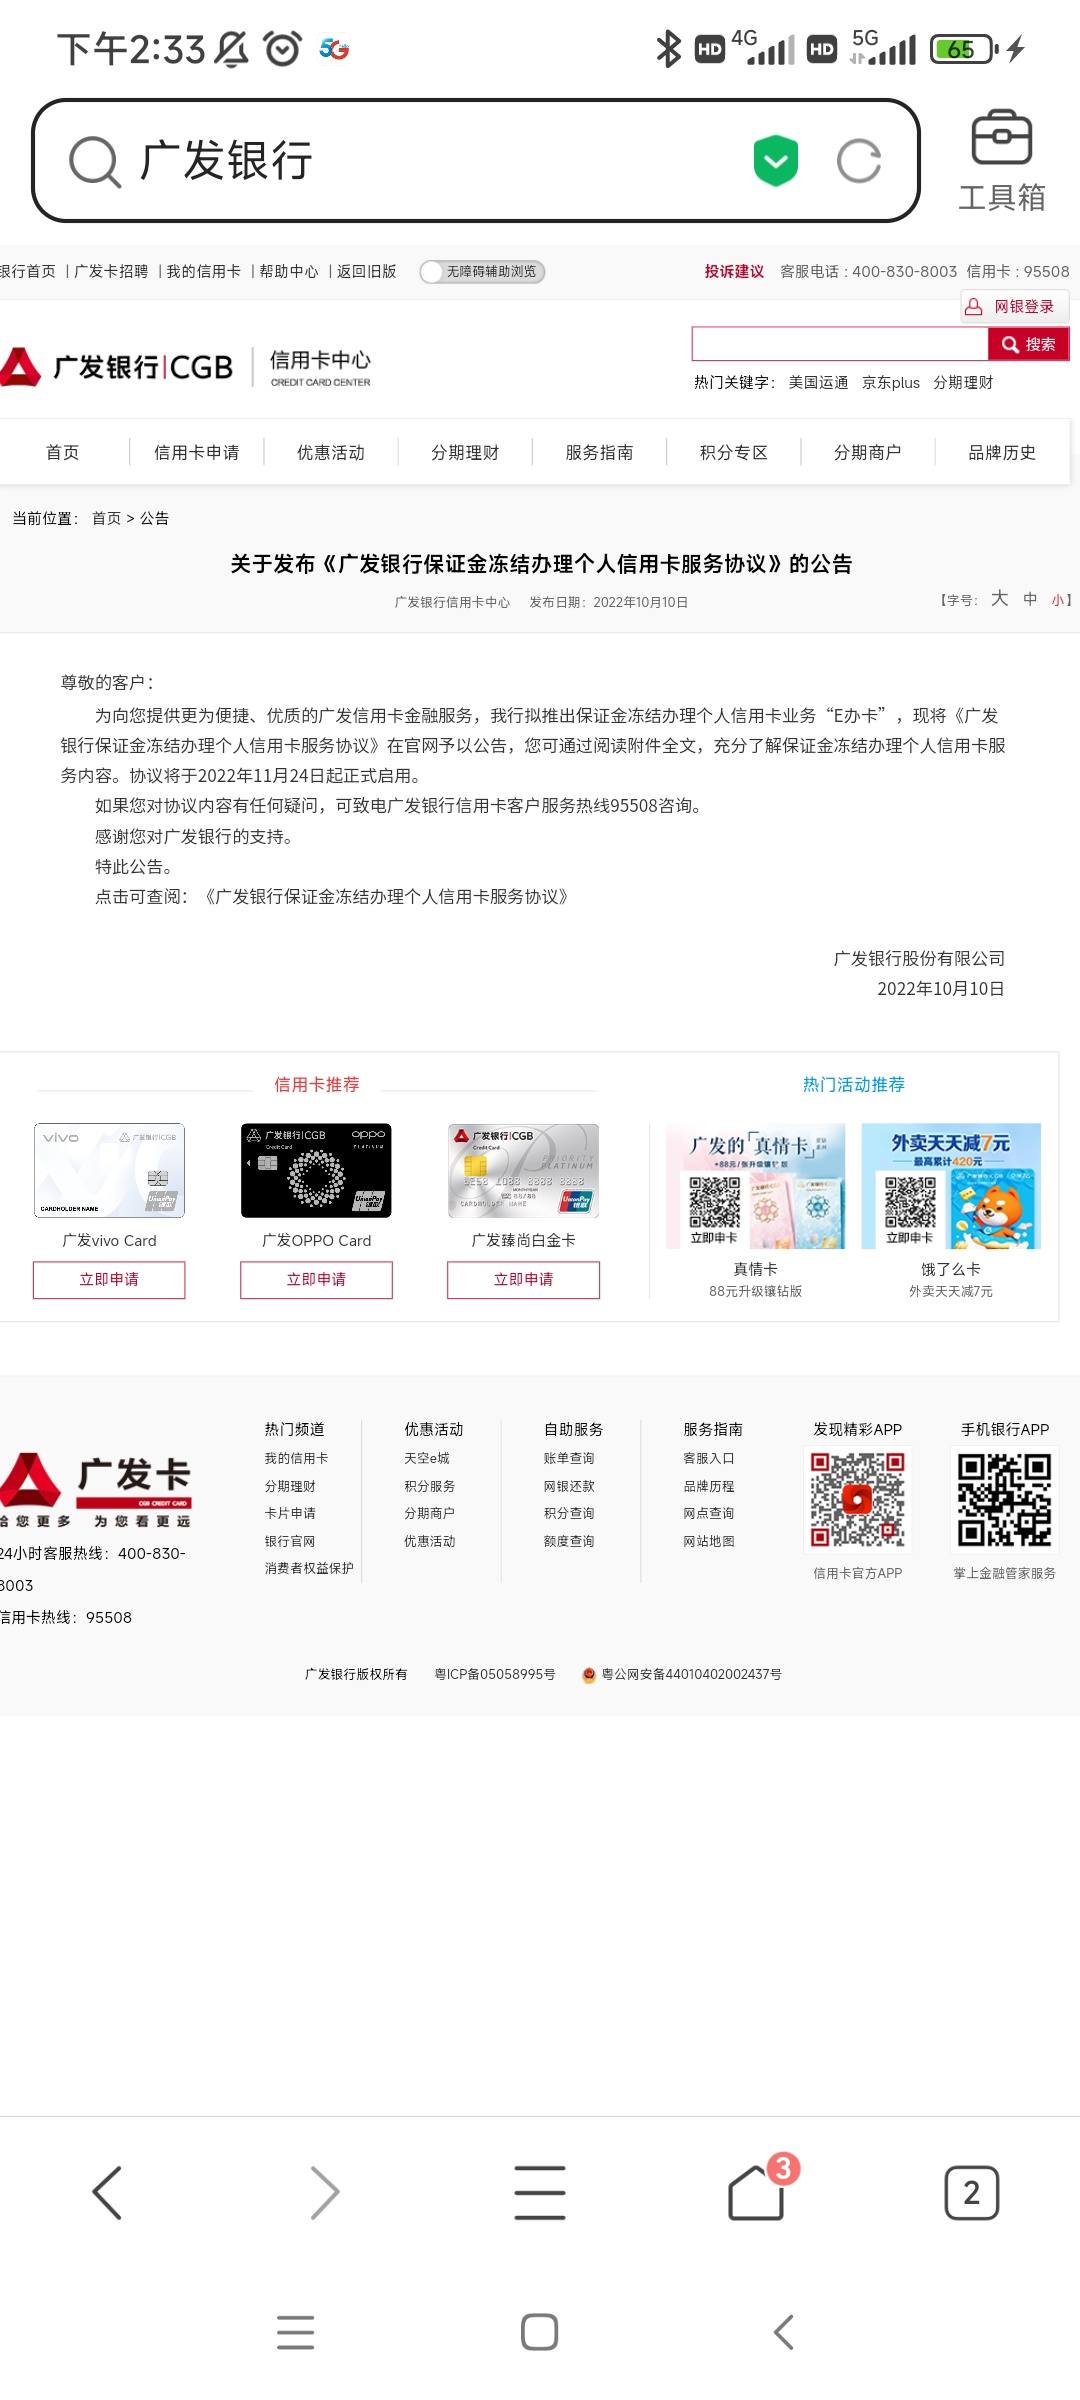Screen dimensions: 1080x2400
Task: Click the 网银登录 user icon
Action: click(973, 307)
